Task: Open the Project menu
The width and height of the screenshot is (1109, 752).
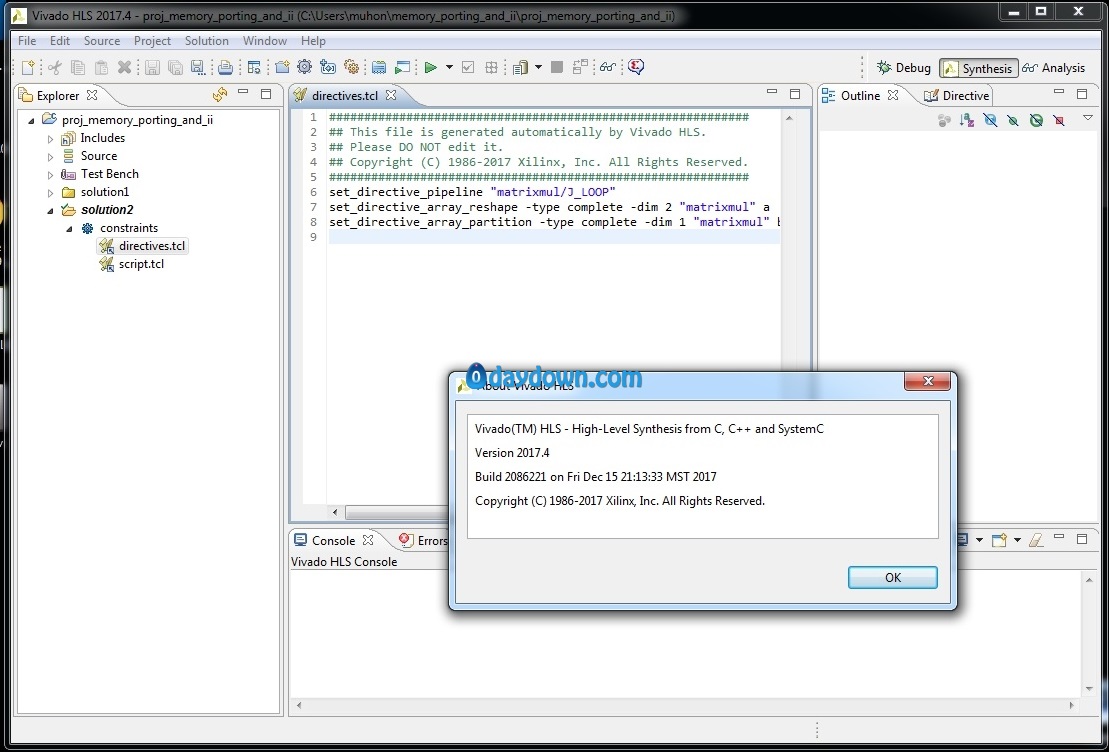Action: (x=152, y=41)
